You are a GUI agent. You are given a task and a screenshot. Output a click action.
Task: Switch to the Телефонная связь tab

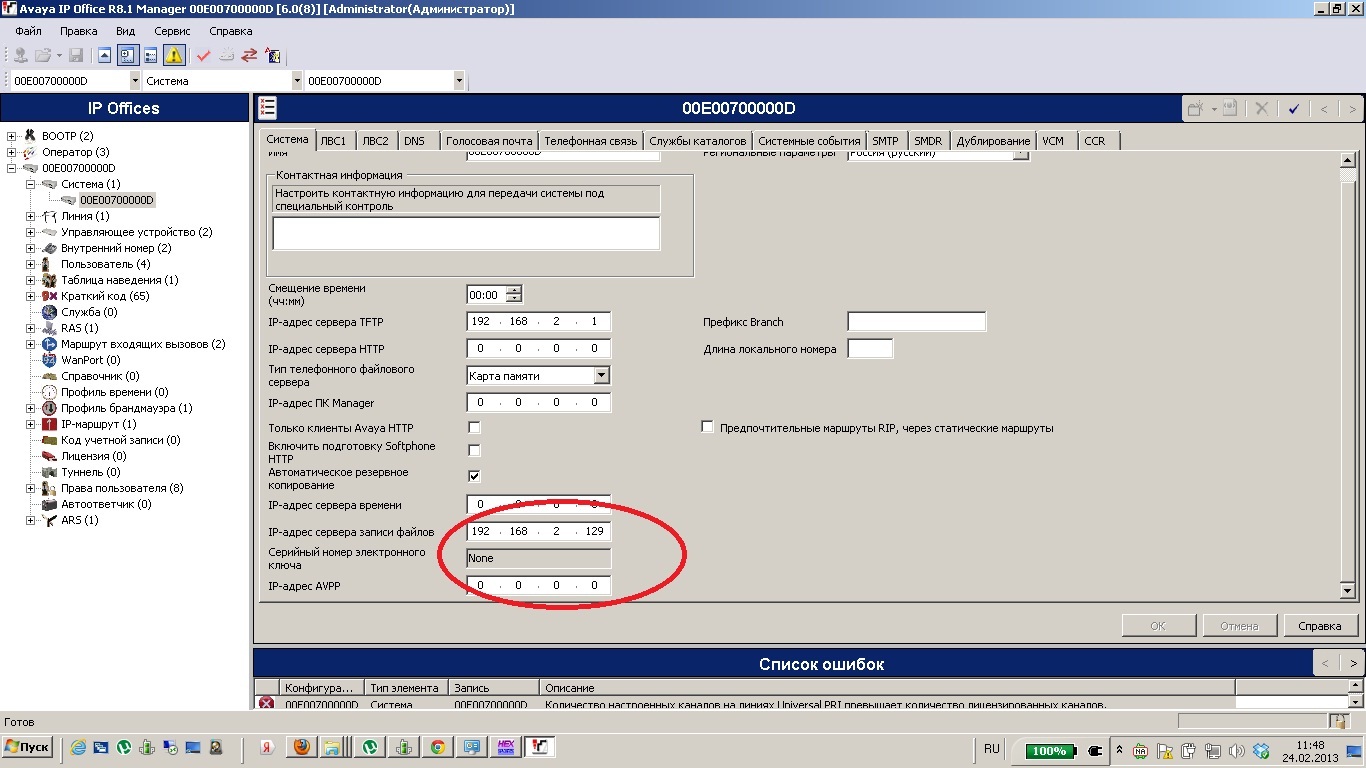coord(590,141)
